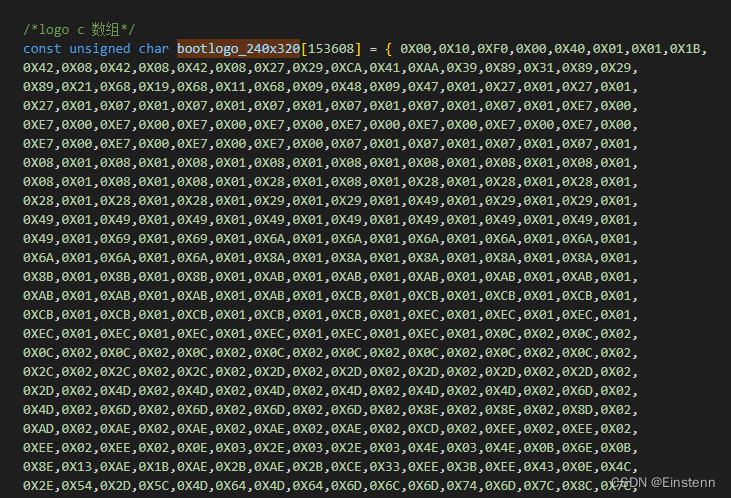731x498 pixels.
Task: Select the hex value 0XCE
Action: point(346,467)
